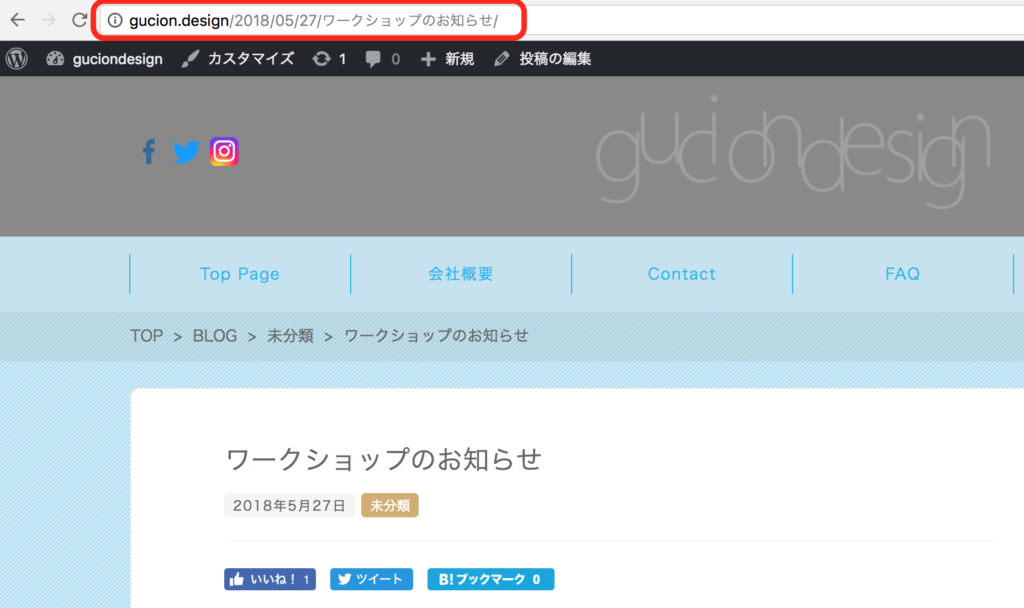Open guciondesign dashboard menu in admin bar

click(x=105, y=59)
